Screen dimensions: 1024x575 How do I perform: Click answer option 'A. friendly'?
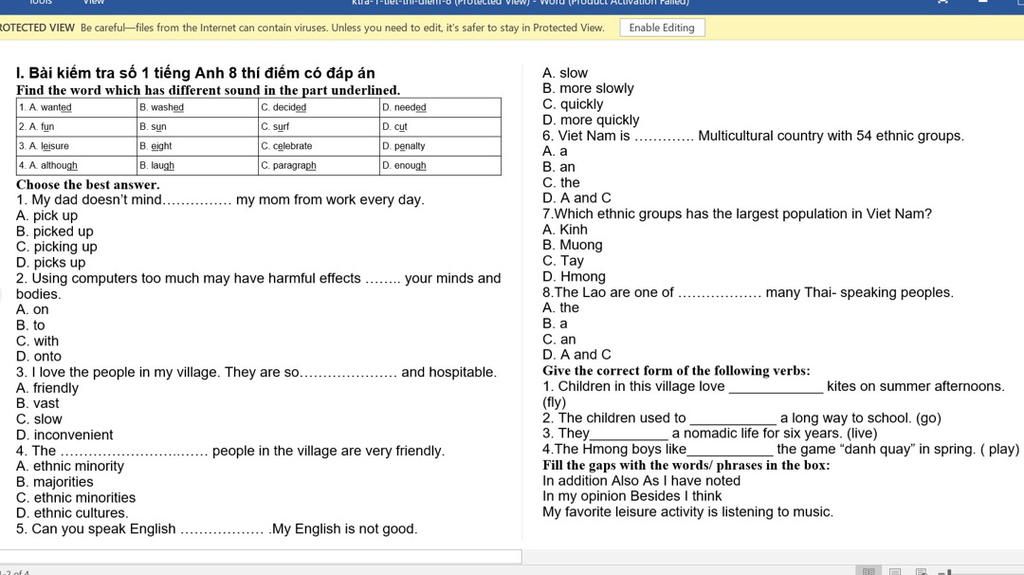point(47,388)
